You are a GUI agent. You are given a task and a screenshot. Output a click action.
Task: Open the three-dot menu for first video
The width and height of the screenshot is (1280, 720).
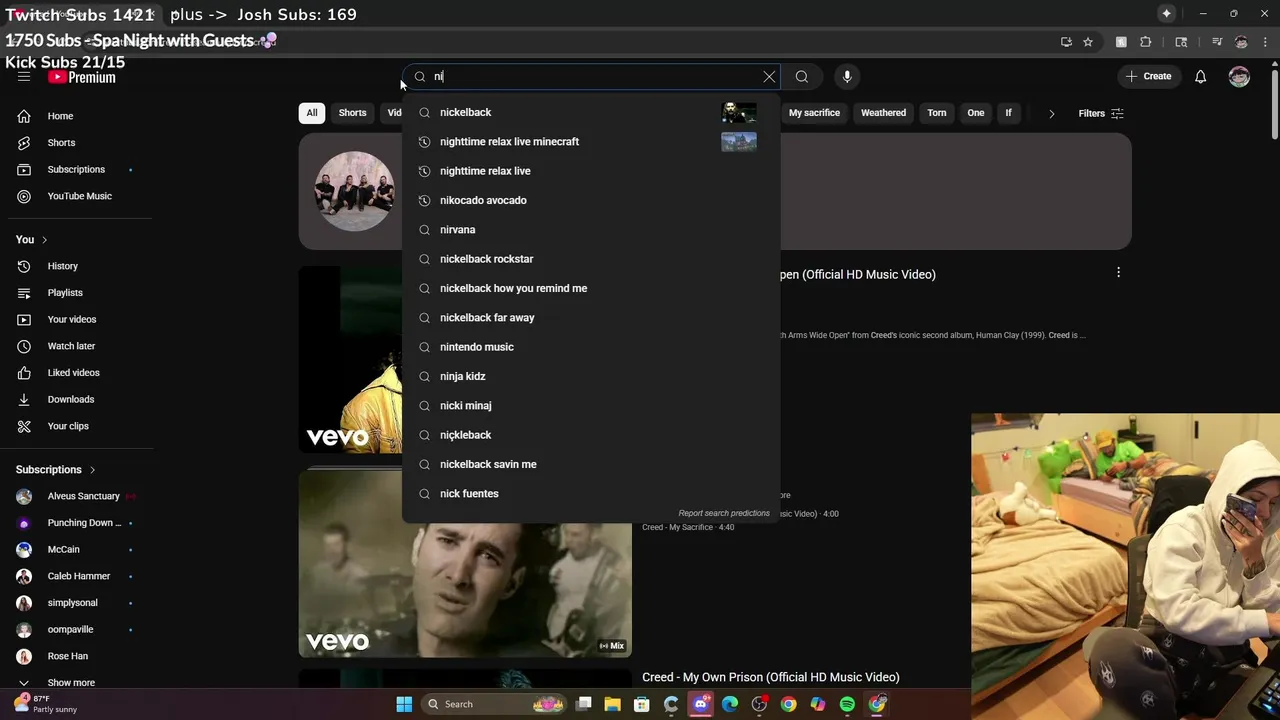1118,272
